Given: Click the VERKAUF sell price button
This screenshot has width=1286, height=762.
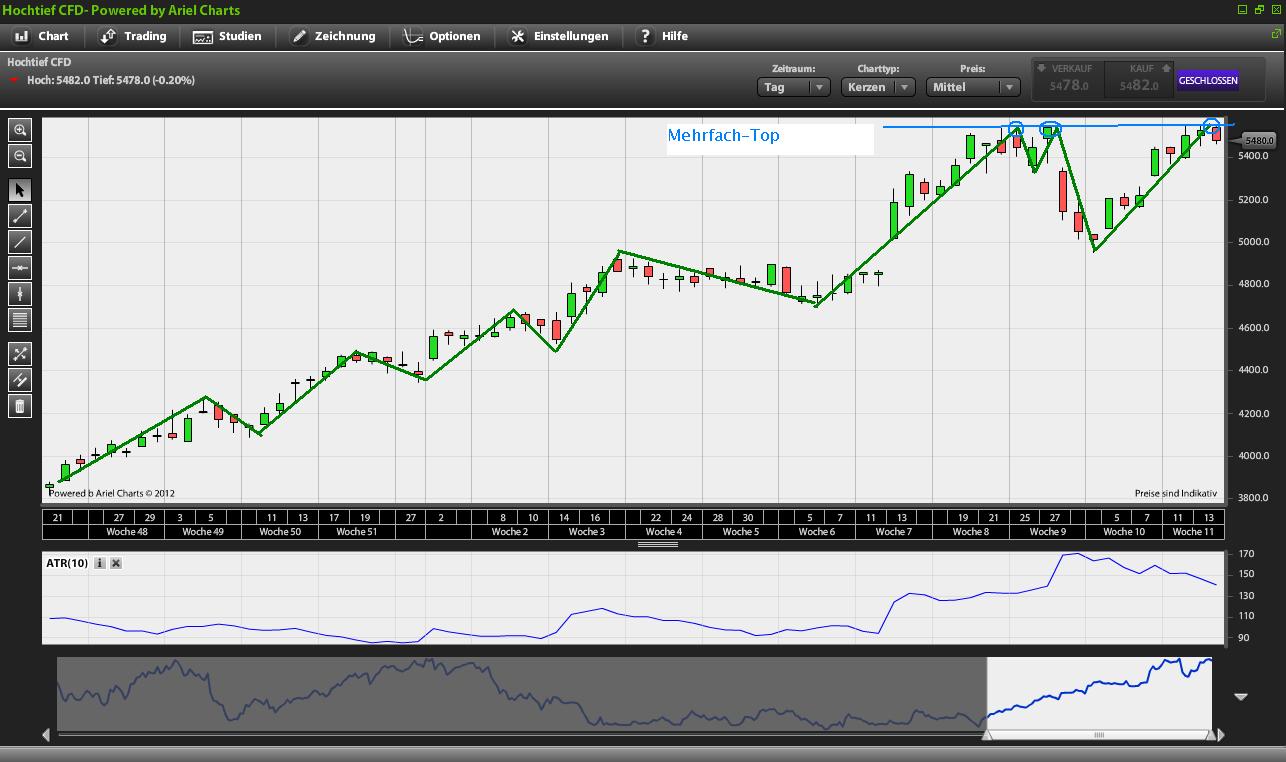Looking at the screenshot, I should click(x=1068, y=79).
